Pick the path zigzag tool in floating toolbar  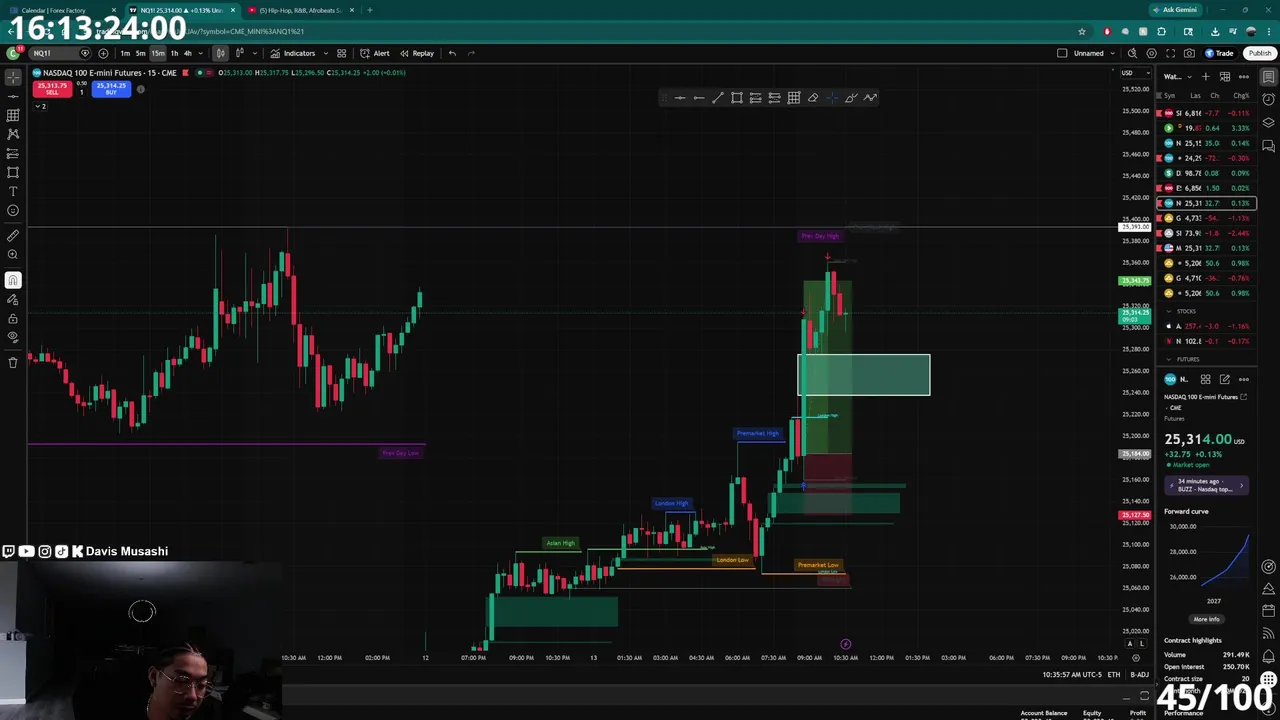coord(870,97)
